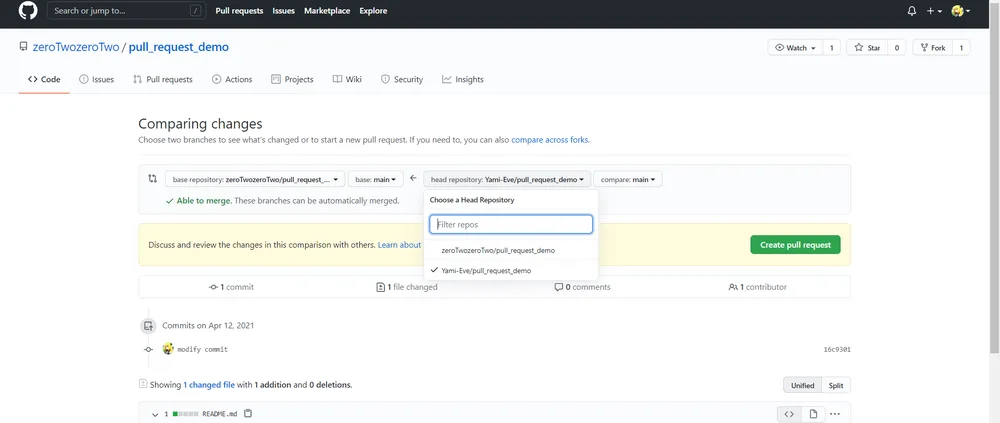This screenshot has height=423, width=1000.
Task: Click the Commits on Apr 12, 2021 icon
Action: 148,326
